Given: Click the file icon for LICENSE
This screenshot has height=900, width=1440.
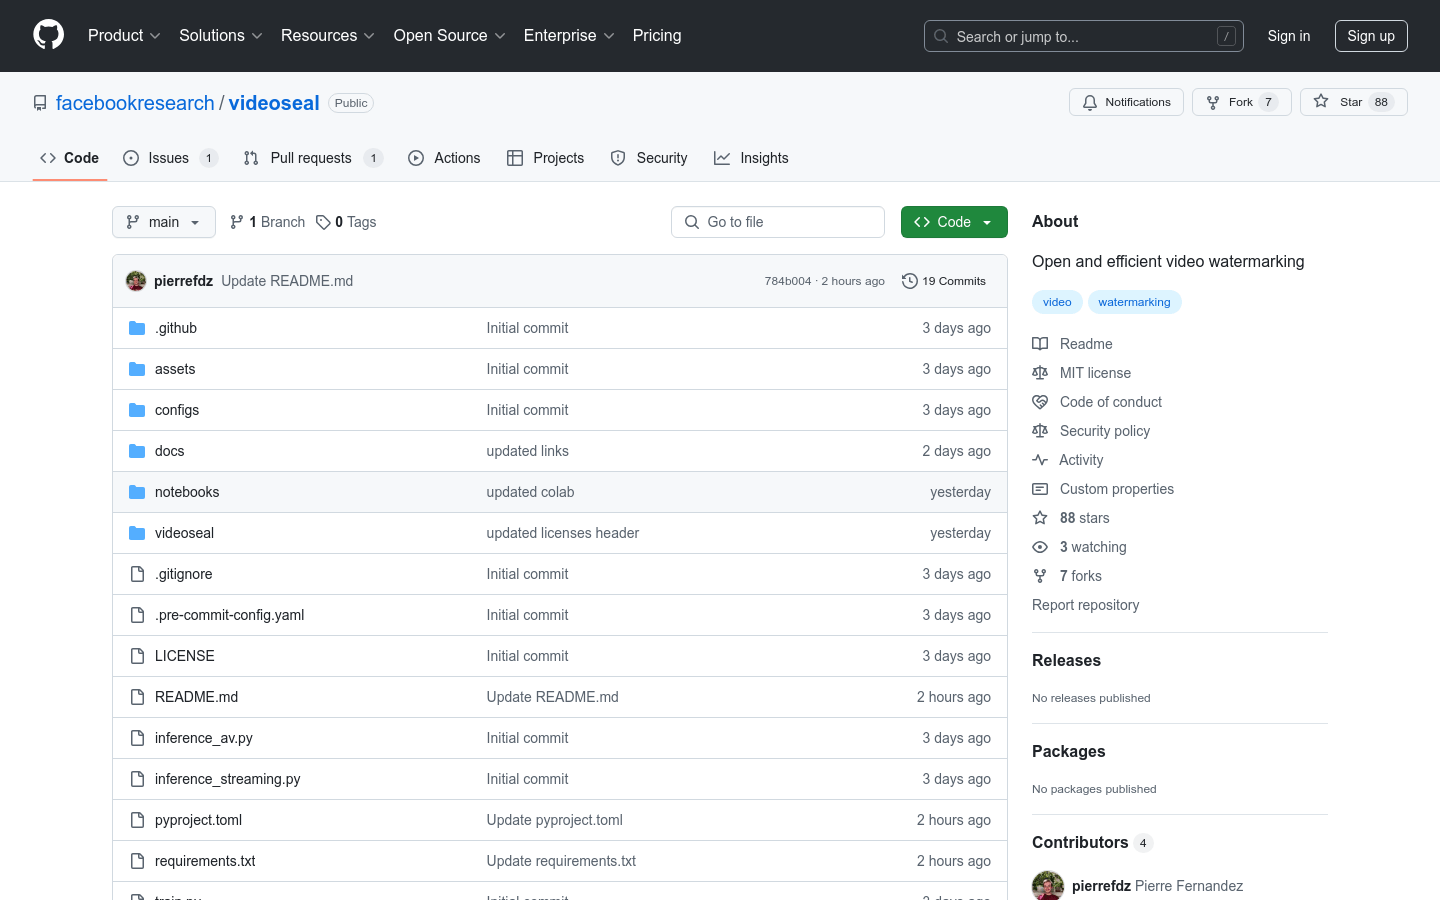Looking at the screenshot, I should pyautogui.click(x=137, y=656).
